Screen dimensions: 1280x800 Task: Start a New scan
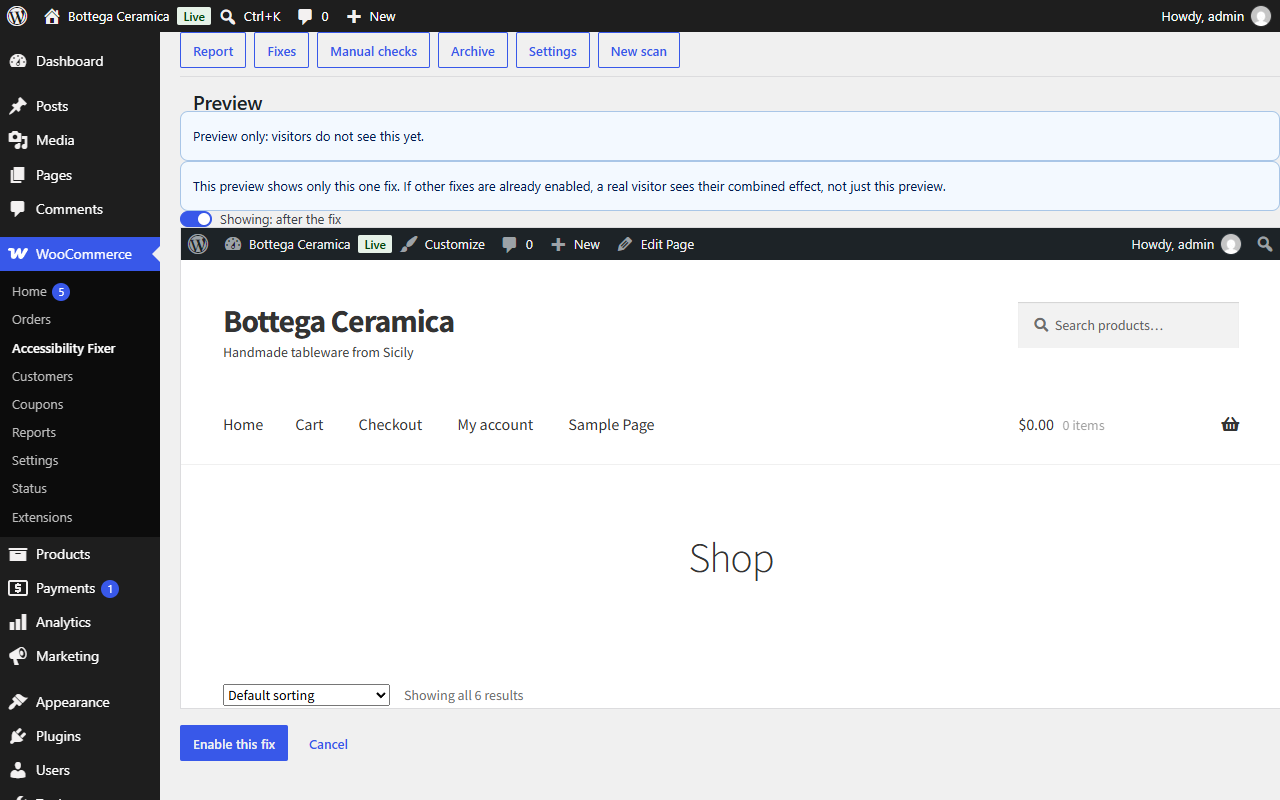pyautogui.click(x=639, y=51)
